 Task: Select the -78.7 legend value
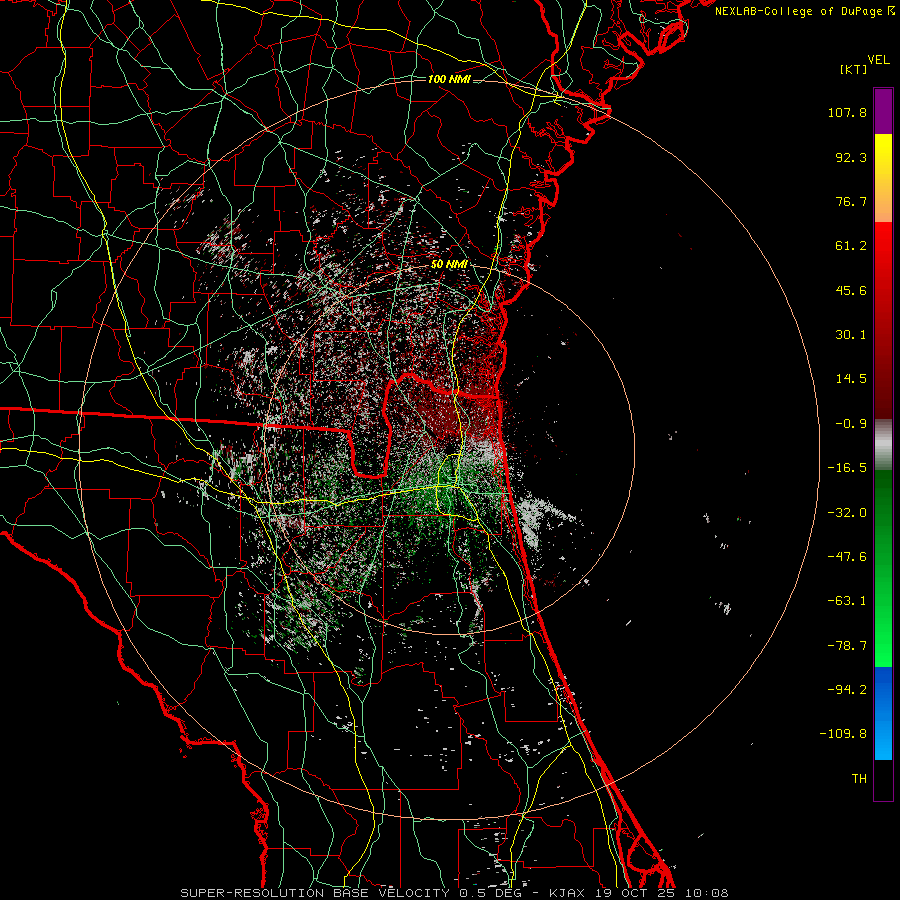click(x=847, y=646)
